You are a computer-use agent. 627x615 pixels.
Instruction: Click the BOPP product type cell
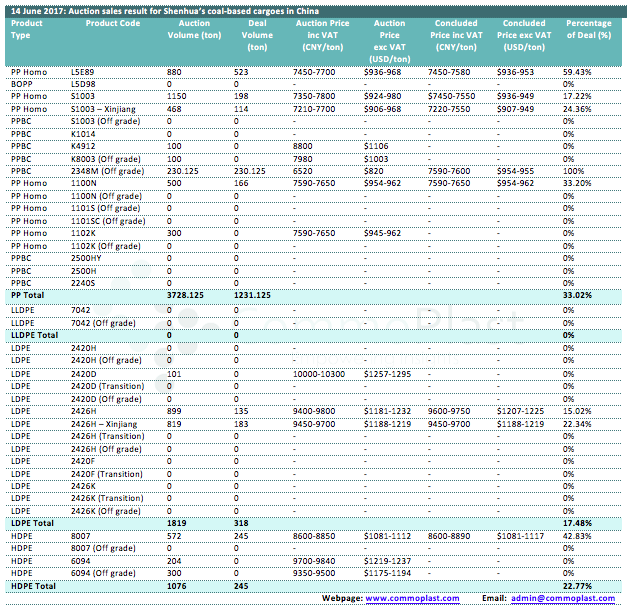(x=21, y=84)
